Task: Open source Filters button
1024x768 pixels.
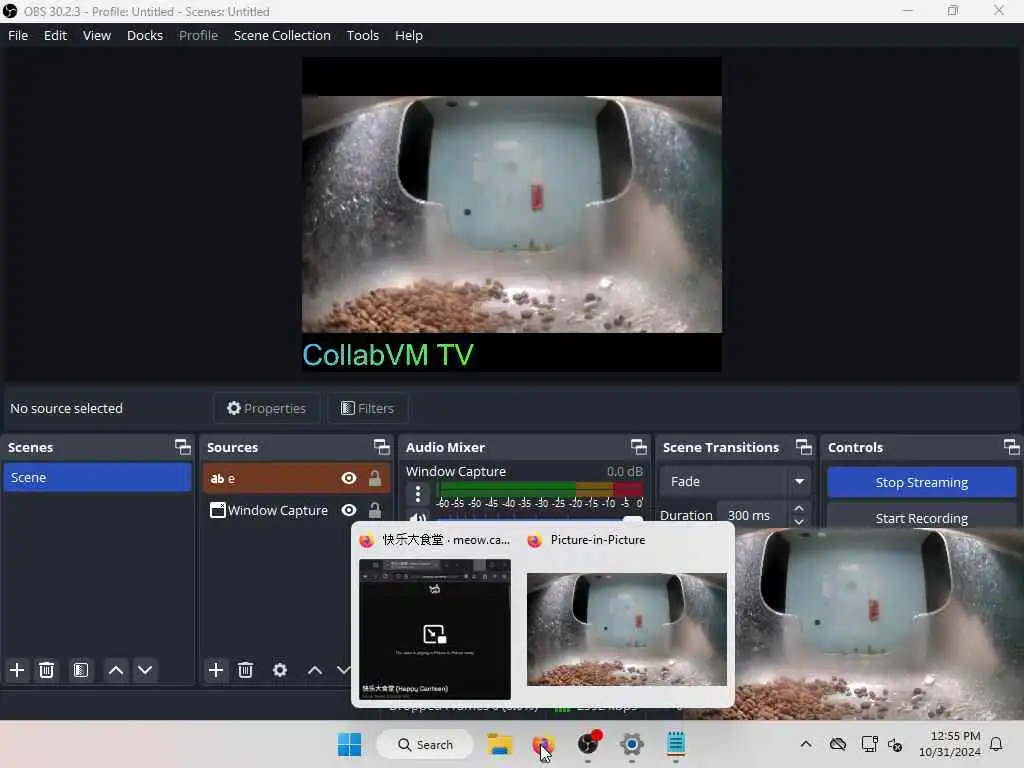Action: [x=368, y=408]
